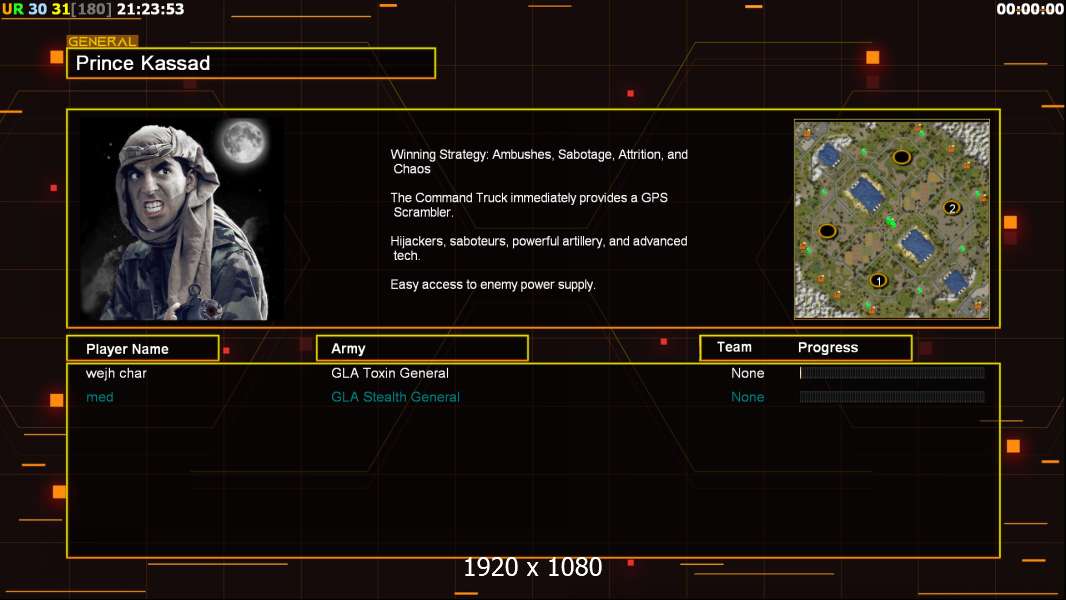
Task: Click the Prince Kassad general name box
Action: pyautogui.click(x=251, y=63)
